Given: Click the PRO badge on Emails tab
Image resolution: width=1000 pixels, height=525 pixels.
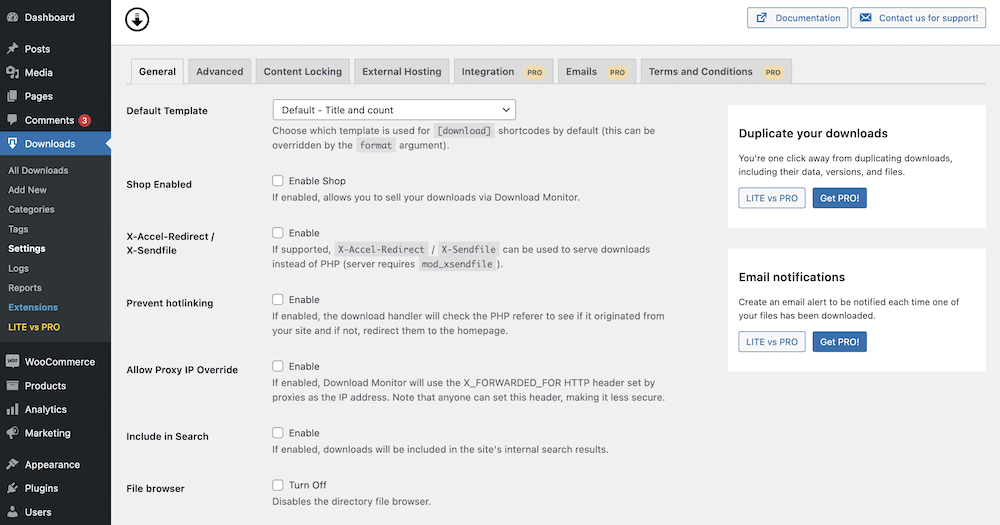Looking at the screenshot, I should (x=617, y=72).
